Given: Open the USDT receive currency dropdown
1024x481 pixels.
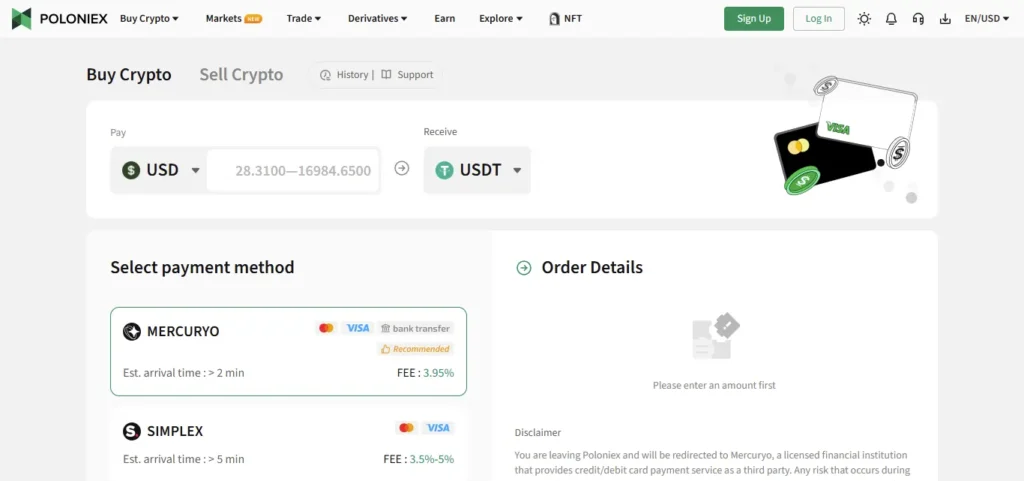Looking at the screenshot, I should coord(477,170).
